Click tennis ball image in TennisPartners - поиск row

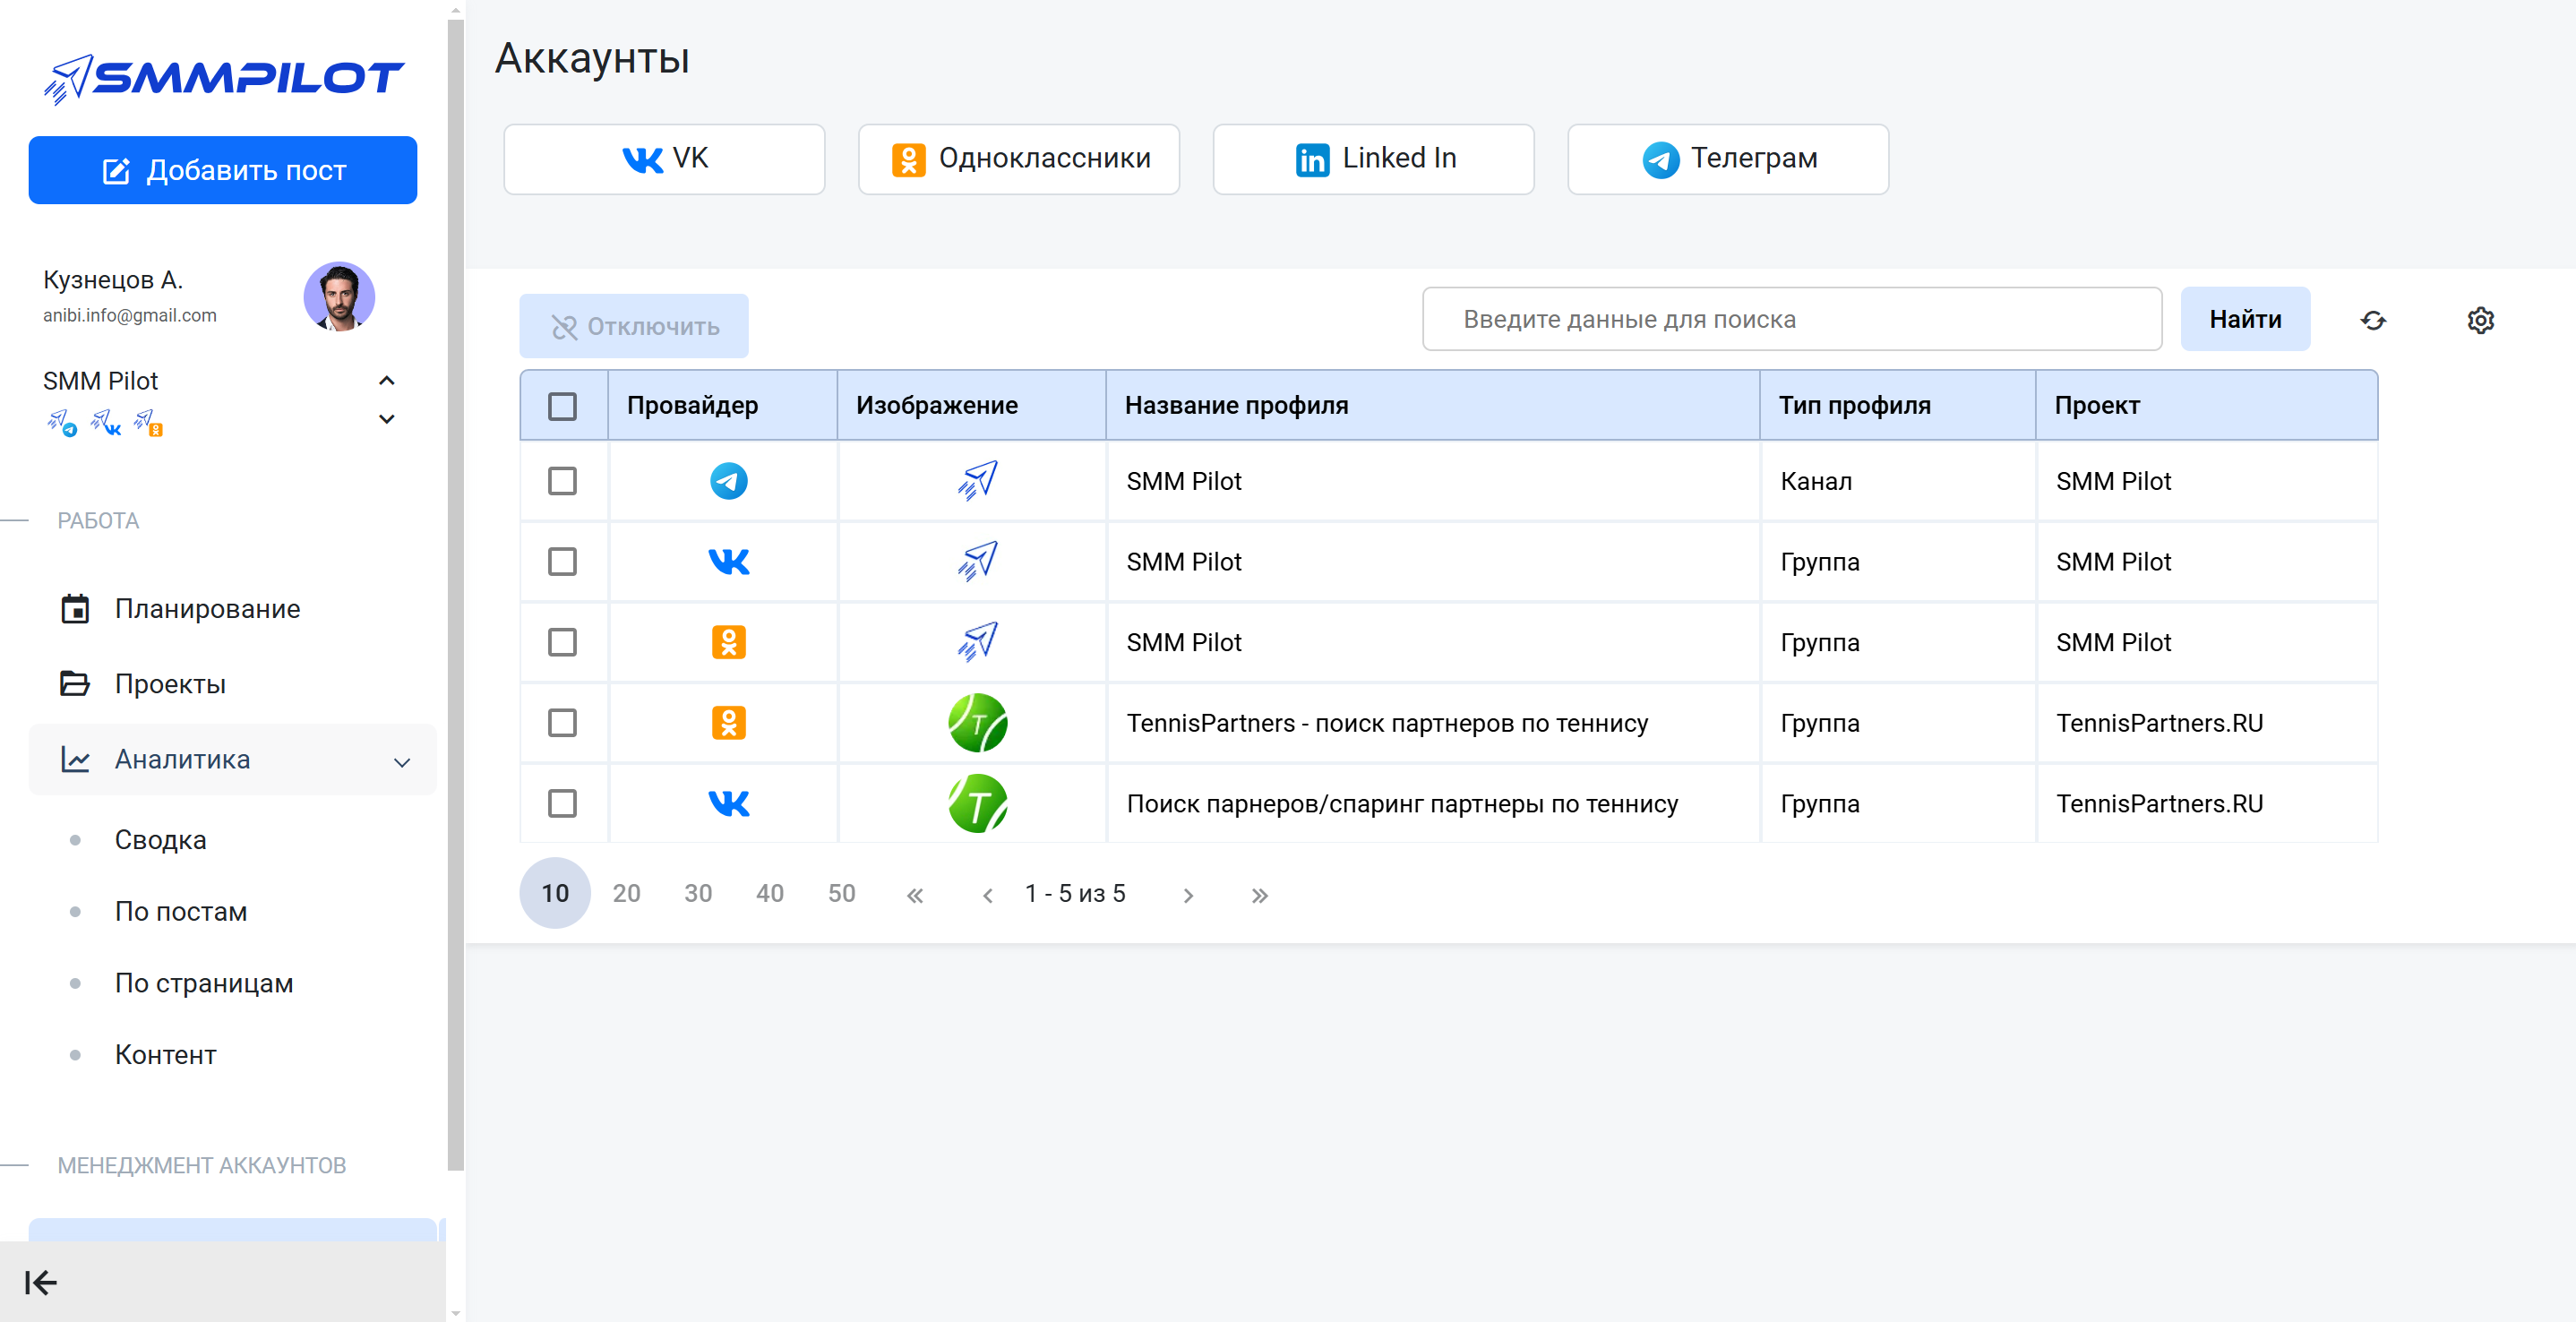(977, 723)
